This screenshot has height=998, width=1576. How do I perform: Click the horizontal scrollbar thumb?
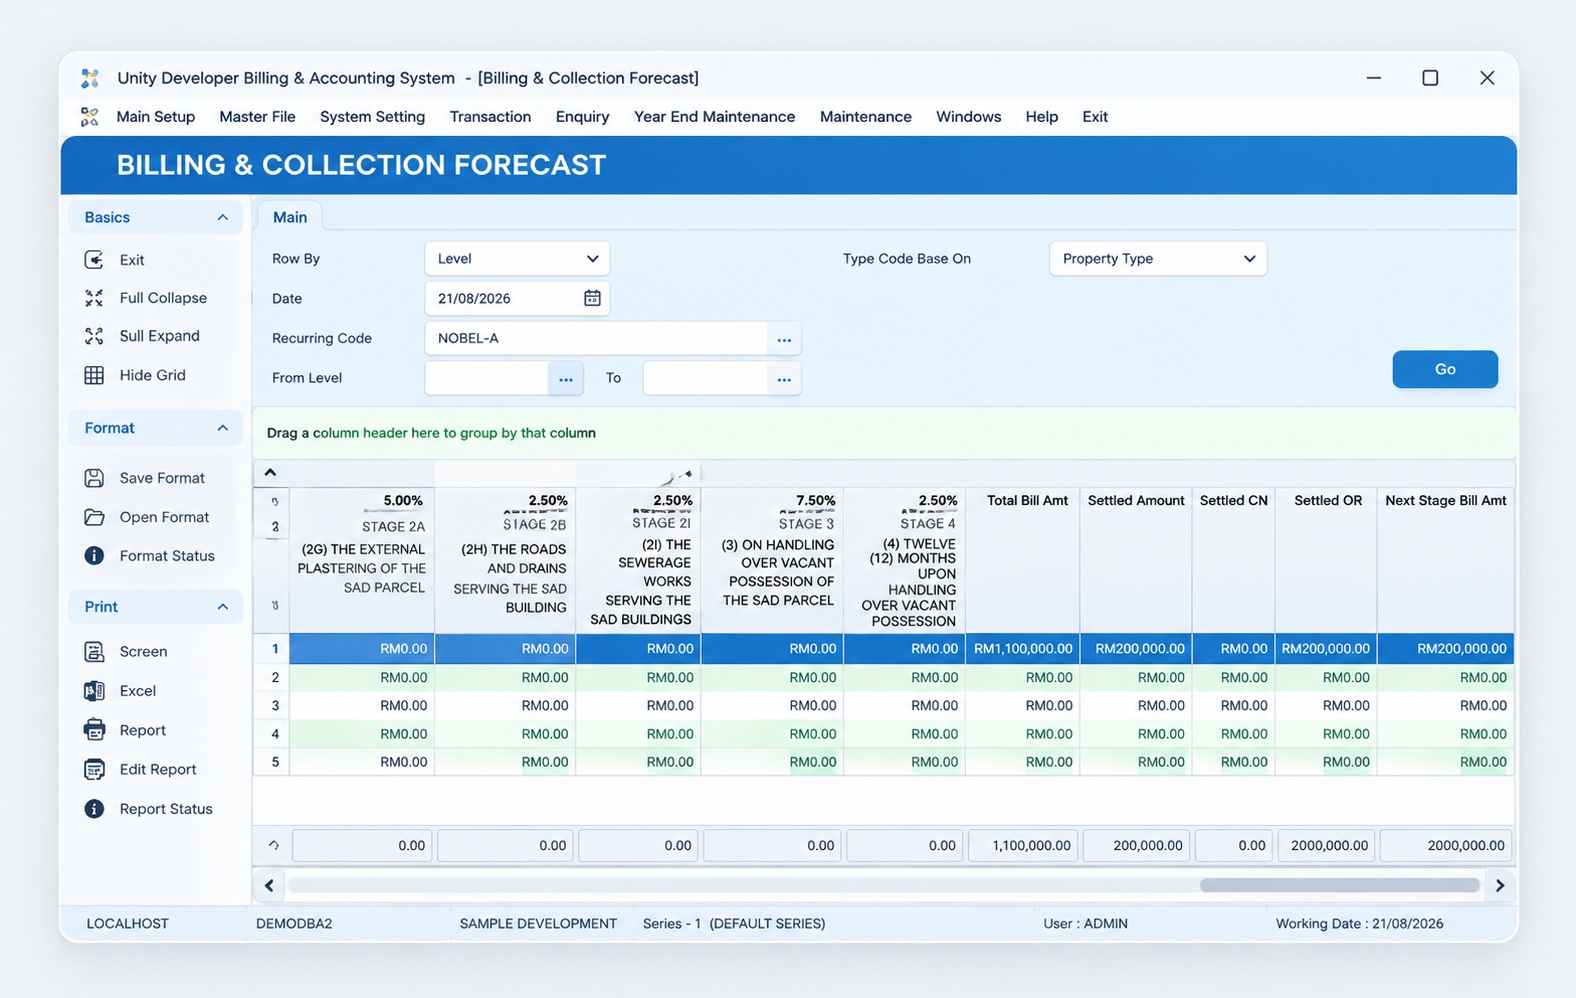coord(1339,885)
